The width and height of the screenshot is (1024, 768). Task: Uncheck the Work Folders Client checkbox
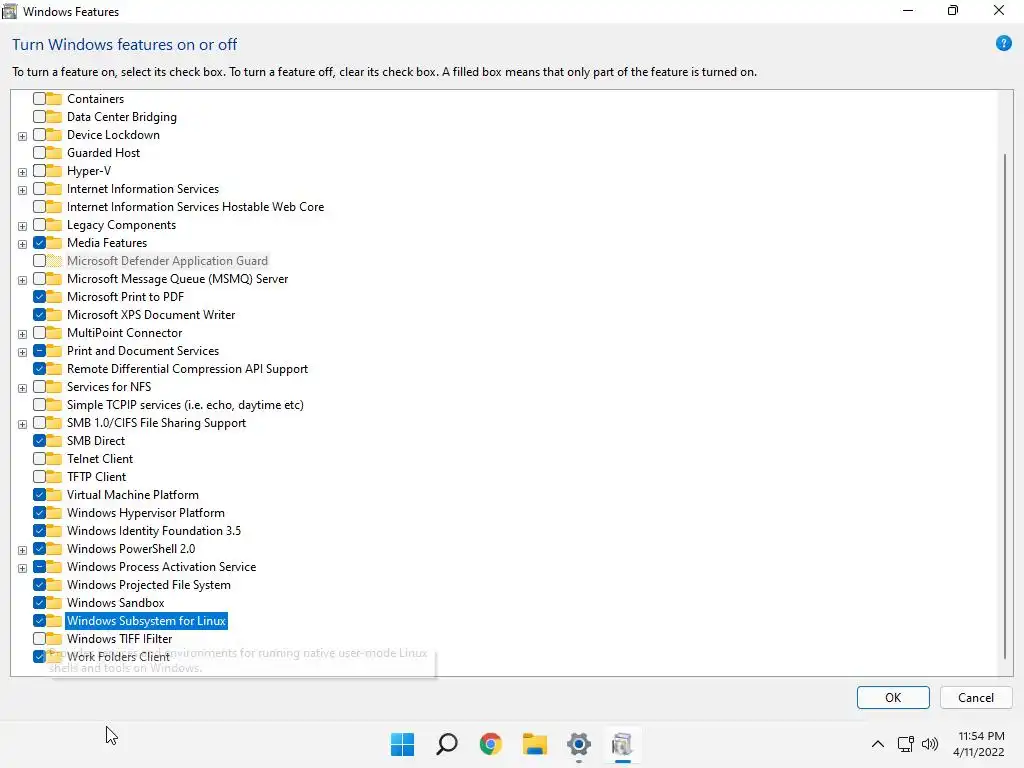[39, 656]
